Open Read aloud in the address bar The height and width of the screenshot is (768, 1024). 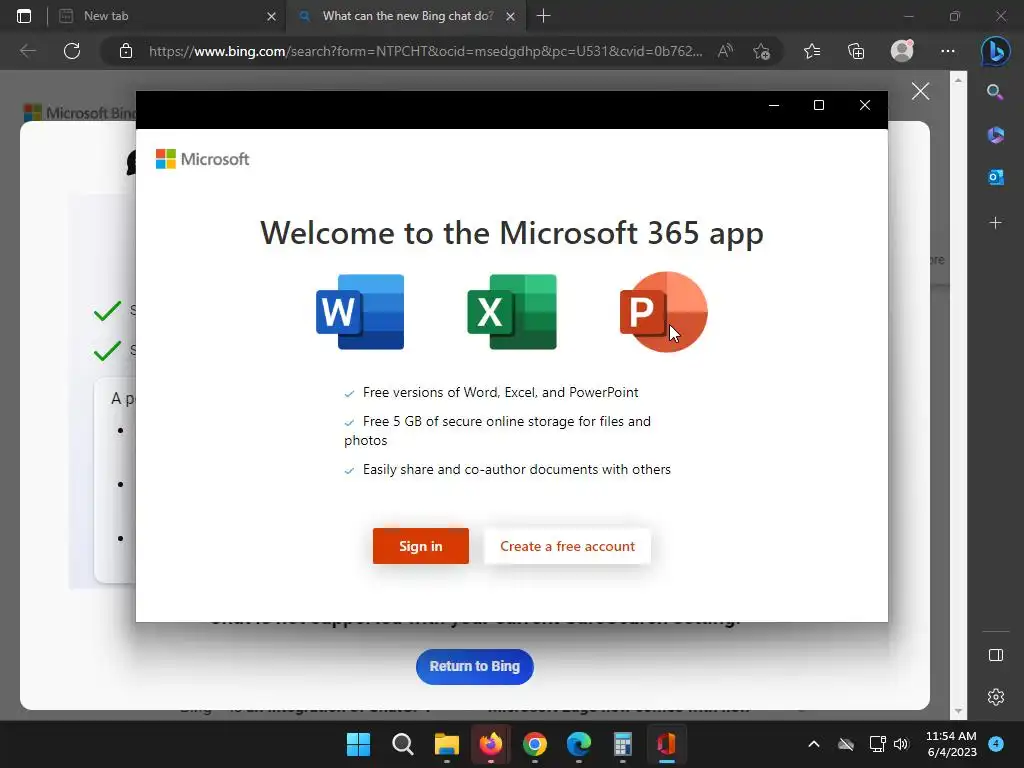pyautogui.click(x=725, y=51)
